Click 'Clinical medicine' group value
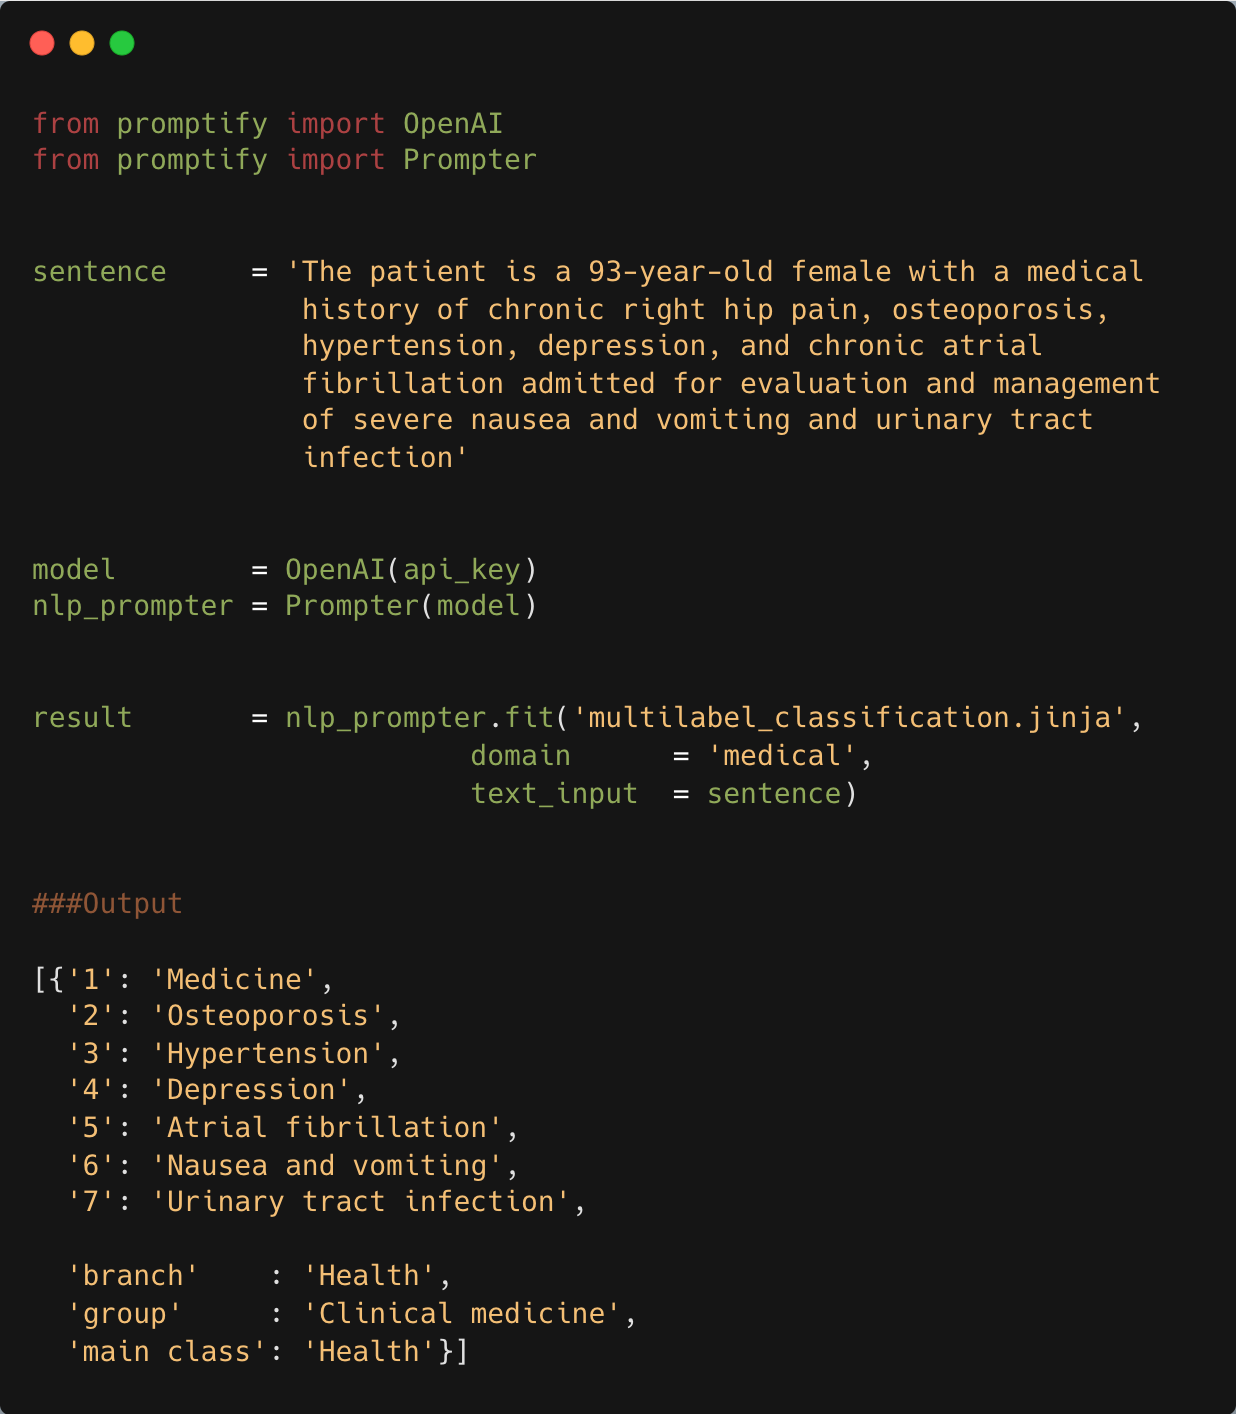The width and height of the screenshot is (1236, 1414). point(462,1314)
